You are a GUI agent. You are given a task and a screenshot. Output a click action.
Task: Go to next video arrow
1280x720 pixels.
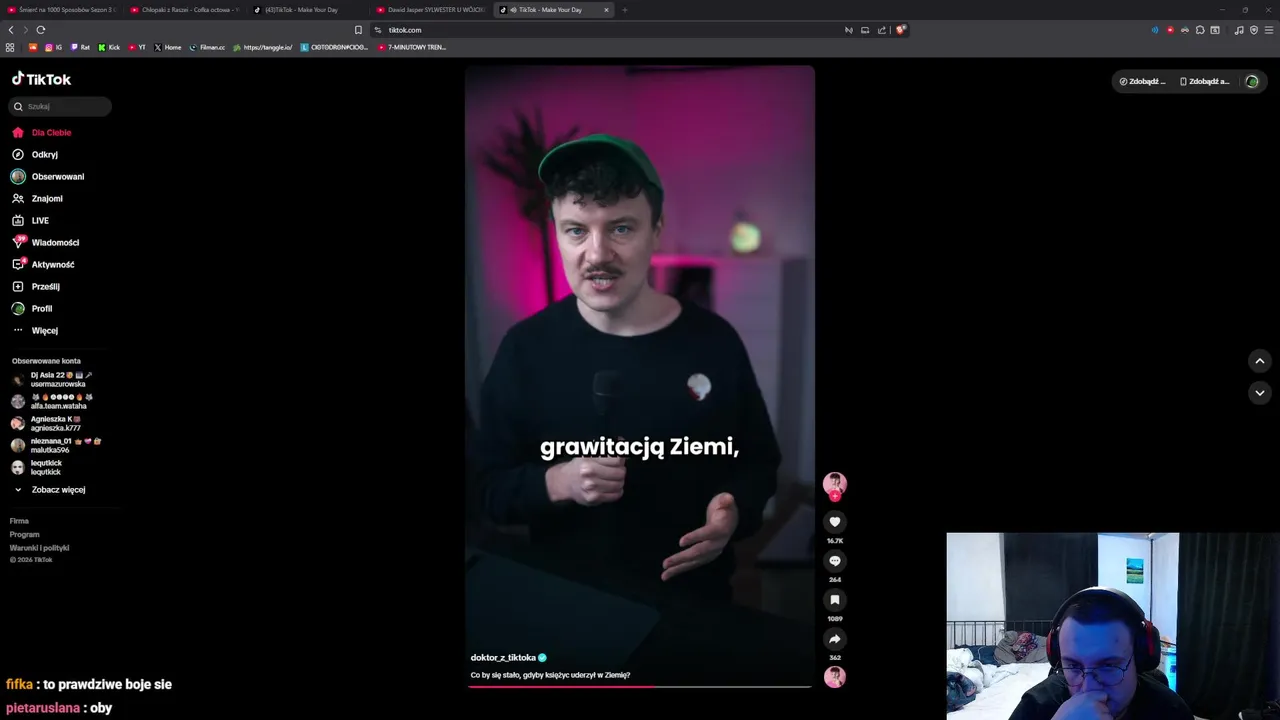point(1260,393)
